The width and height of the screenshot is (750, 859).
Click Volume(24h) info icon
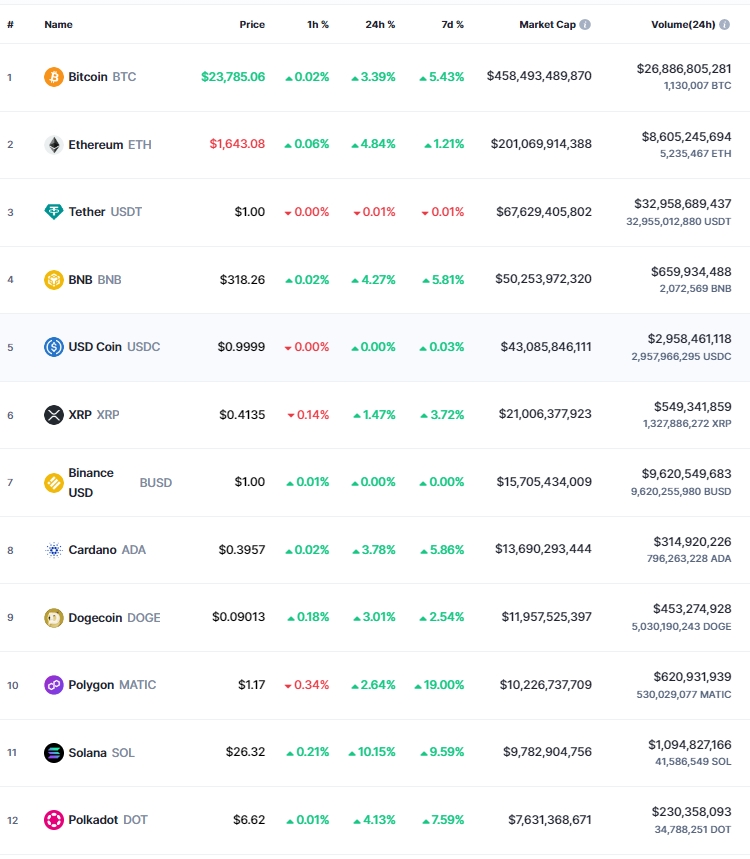tap(724, 25)
